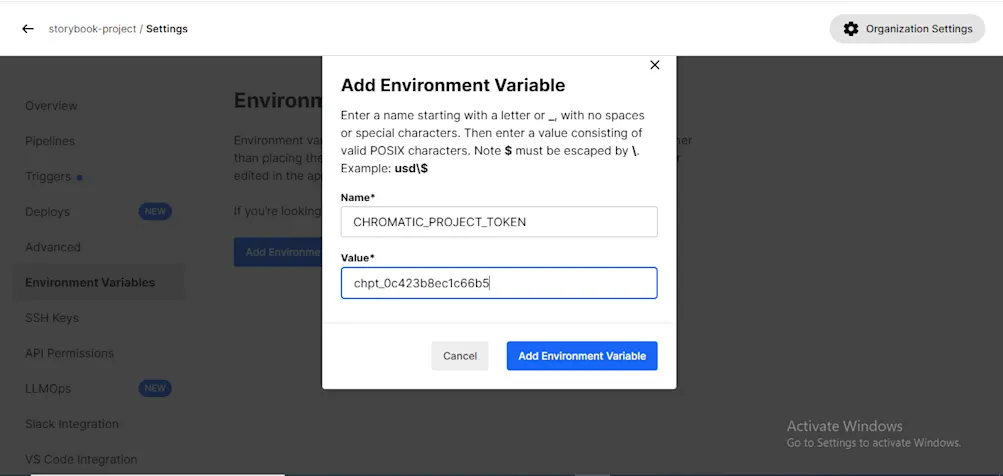
Task: Open the Deploys settings section
Action: coord(47,212)
